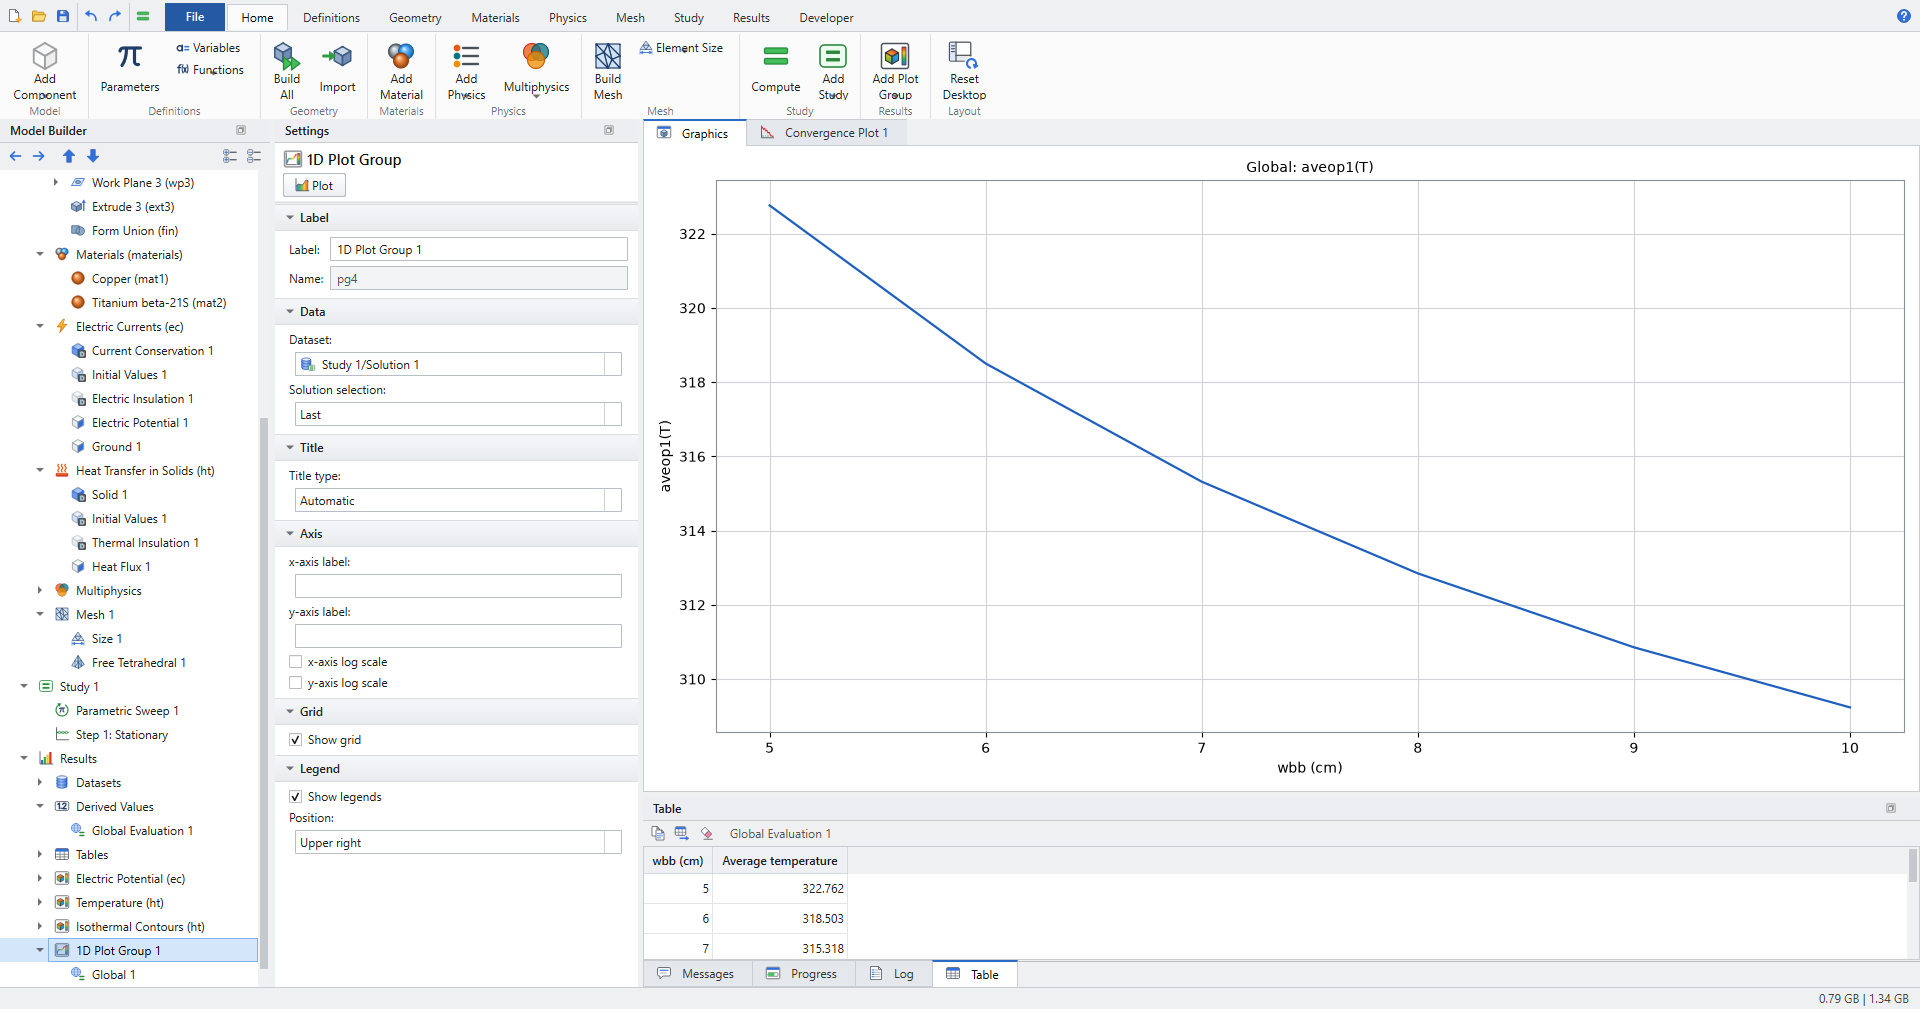Open the Title type dropdown
The image size is (1920, 1009).
pos(458,501)
